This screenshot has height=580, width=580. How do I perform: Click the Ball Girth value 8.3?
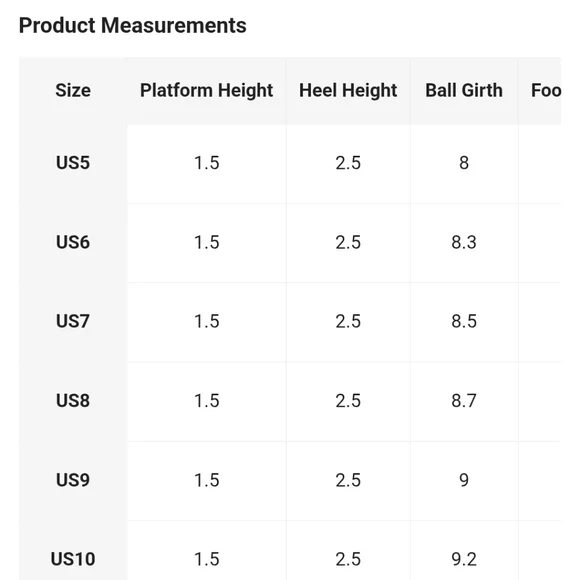tap(464, 242)
